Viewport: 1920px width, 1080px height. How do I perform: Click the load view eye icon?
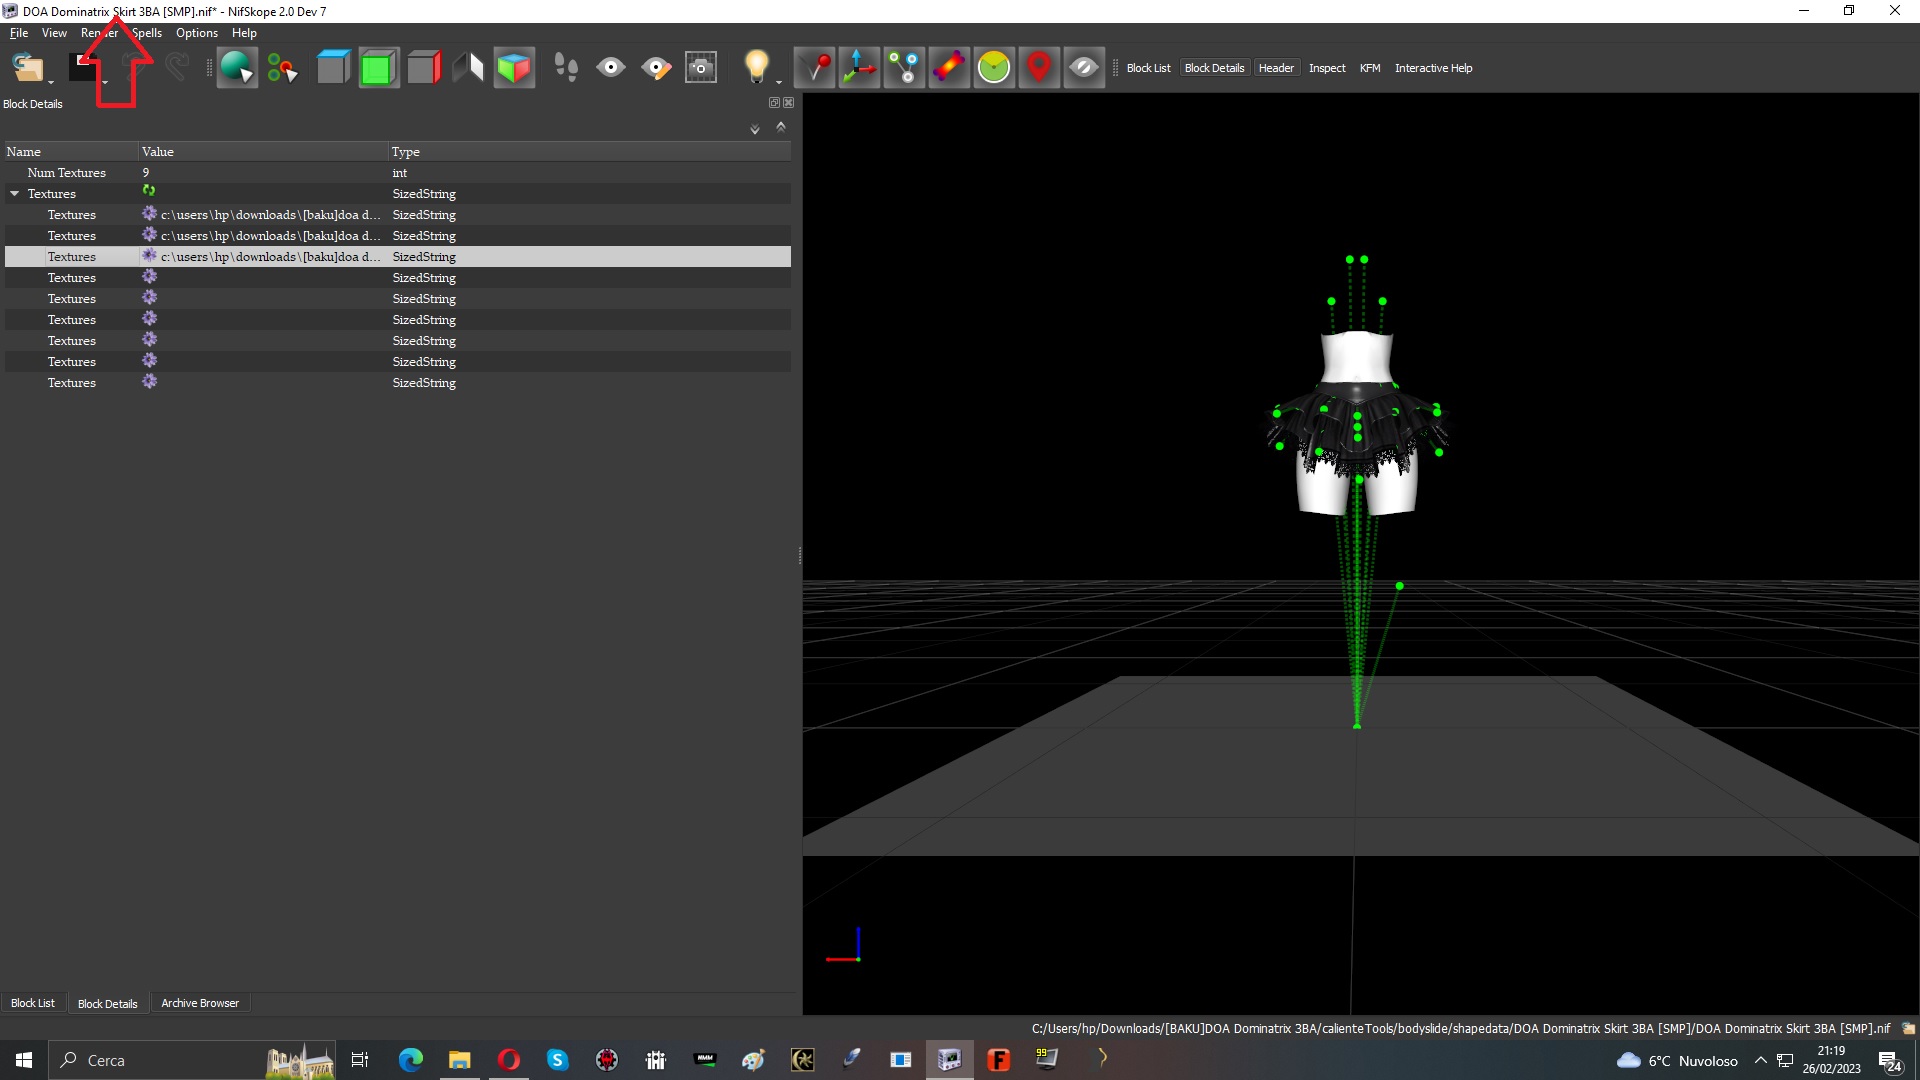point(611,68)
